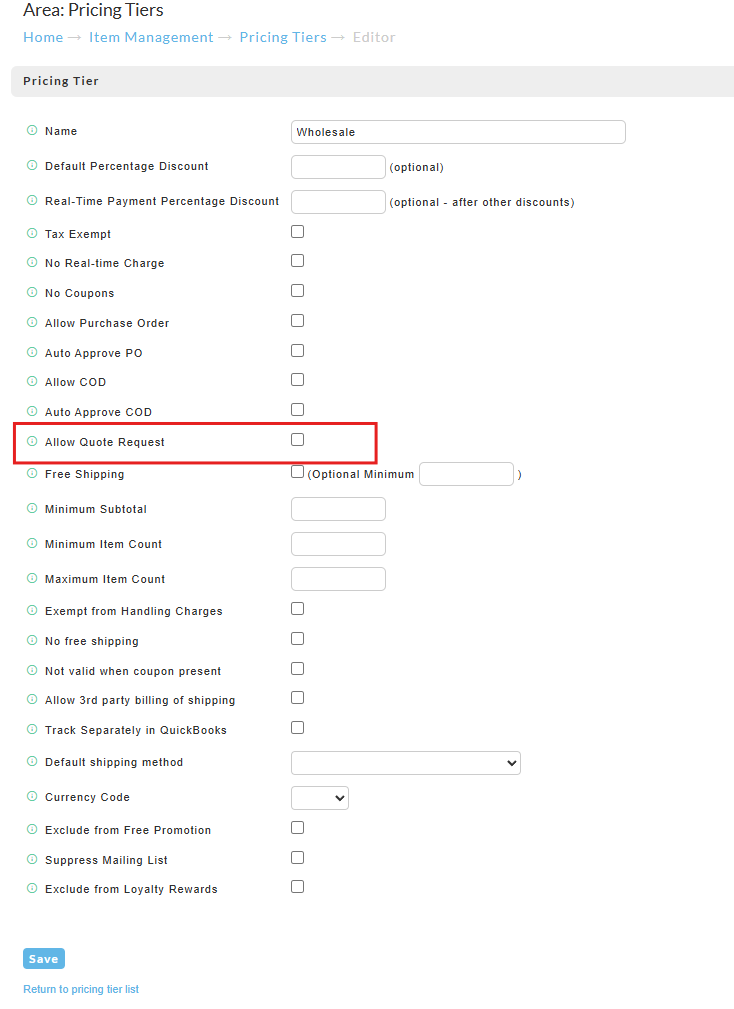Click the info icon beside Minimum Subtotal
The height and width of the screenshot is (1009, 734).
32,508
